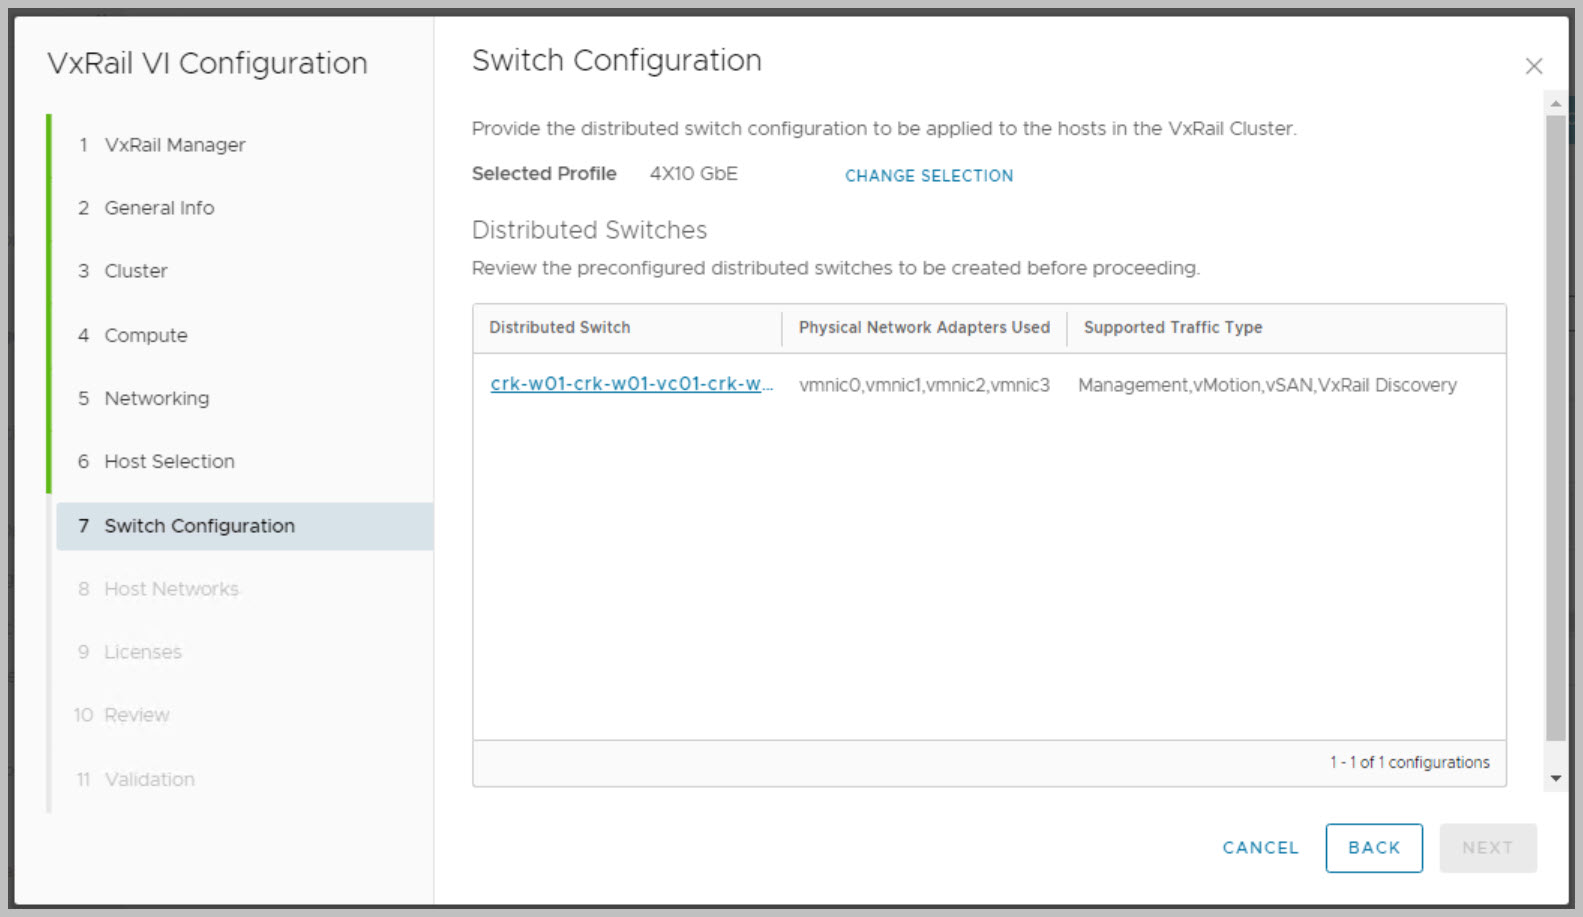Go to VxRail Manager step

coord(174,145)
